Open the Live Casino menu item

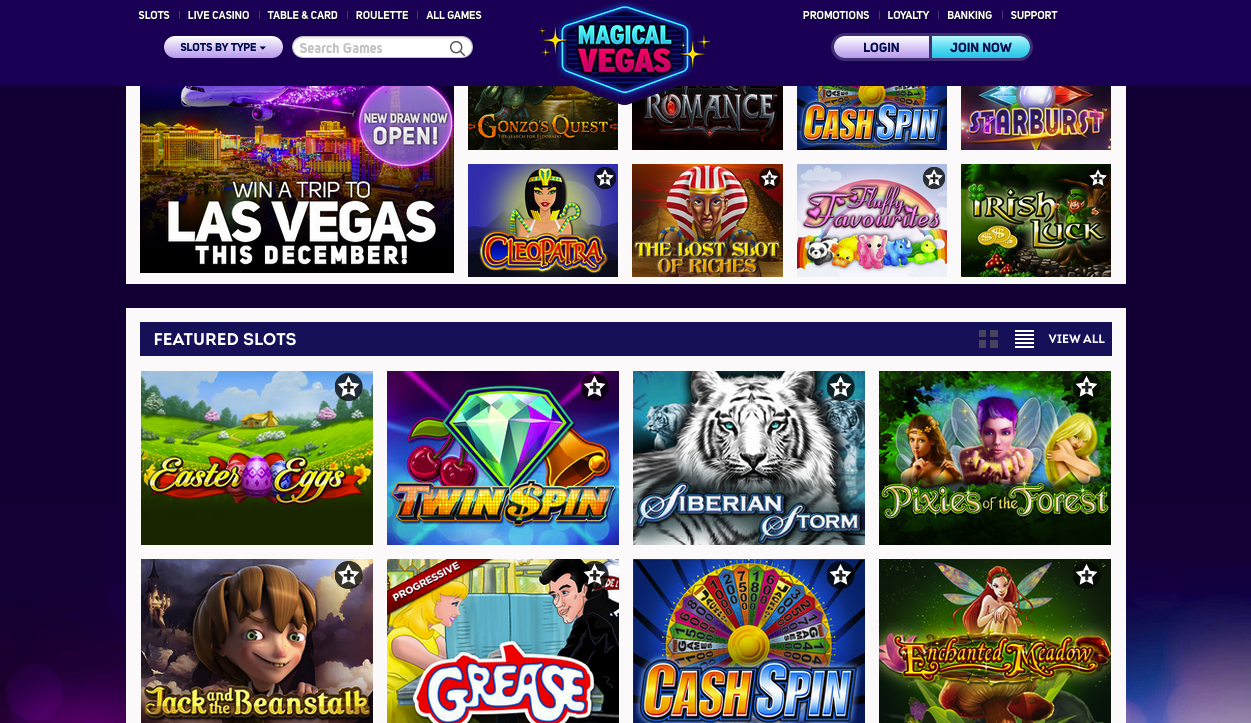pyautogui.click(x=218, y=15)
